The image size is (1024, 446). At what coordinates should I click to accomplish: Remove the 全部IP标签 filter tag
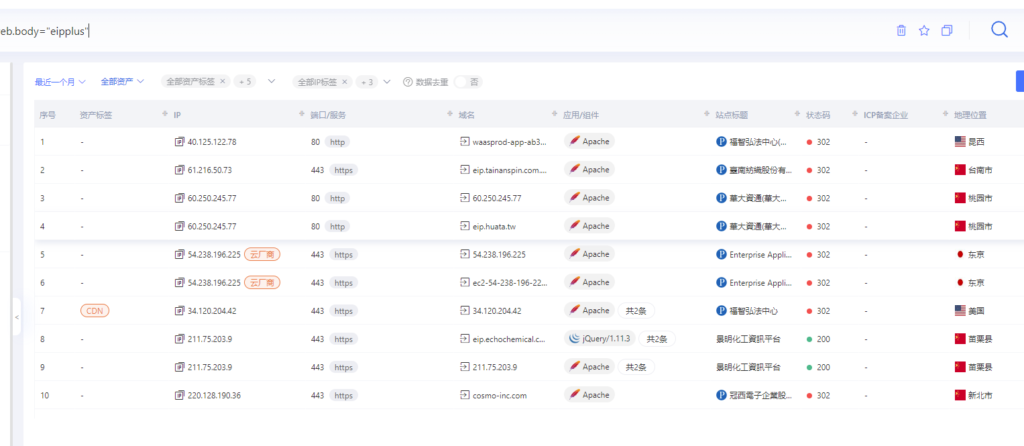coord(344,82)
